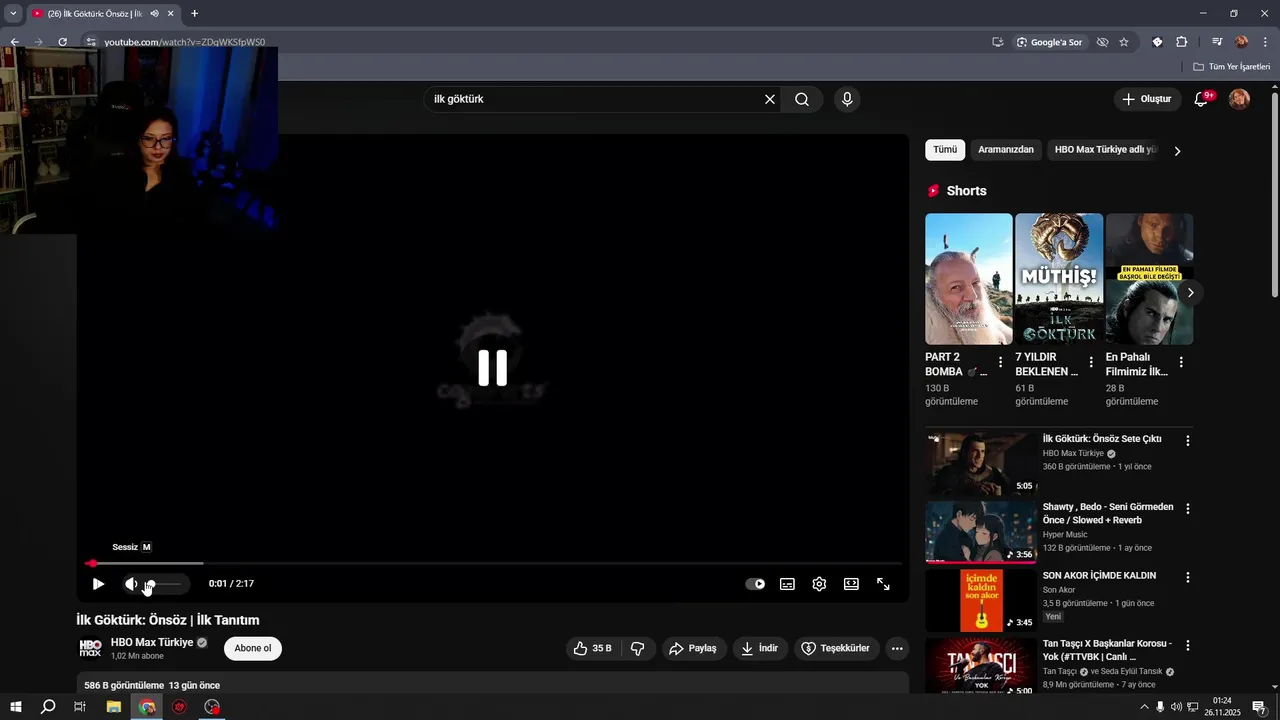Click the Paylaş share button
Viewport: 1280px width, 720px height.
tap(693, 648)
